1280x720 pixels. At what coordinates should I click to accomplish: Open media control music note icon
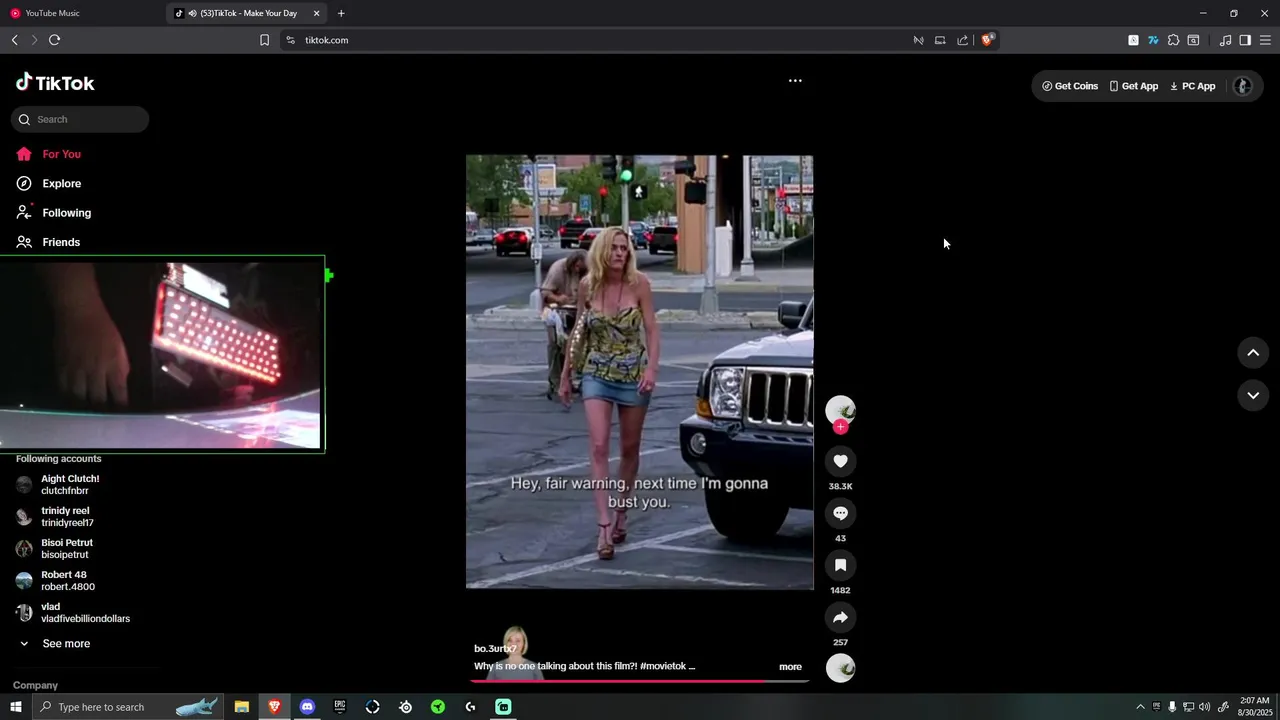click(x=1225, y=40)
